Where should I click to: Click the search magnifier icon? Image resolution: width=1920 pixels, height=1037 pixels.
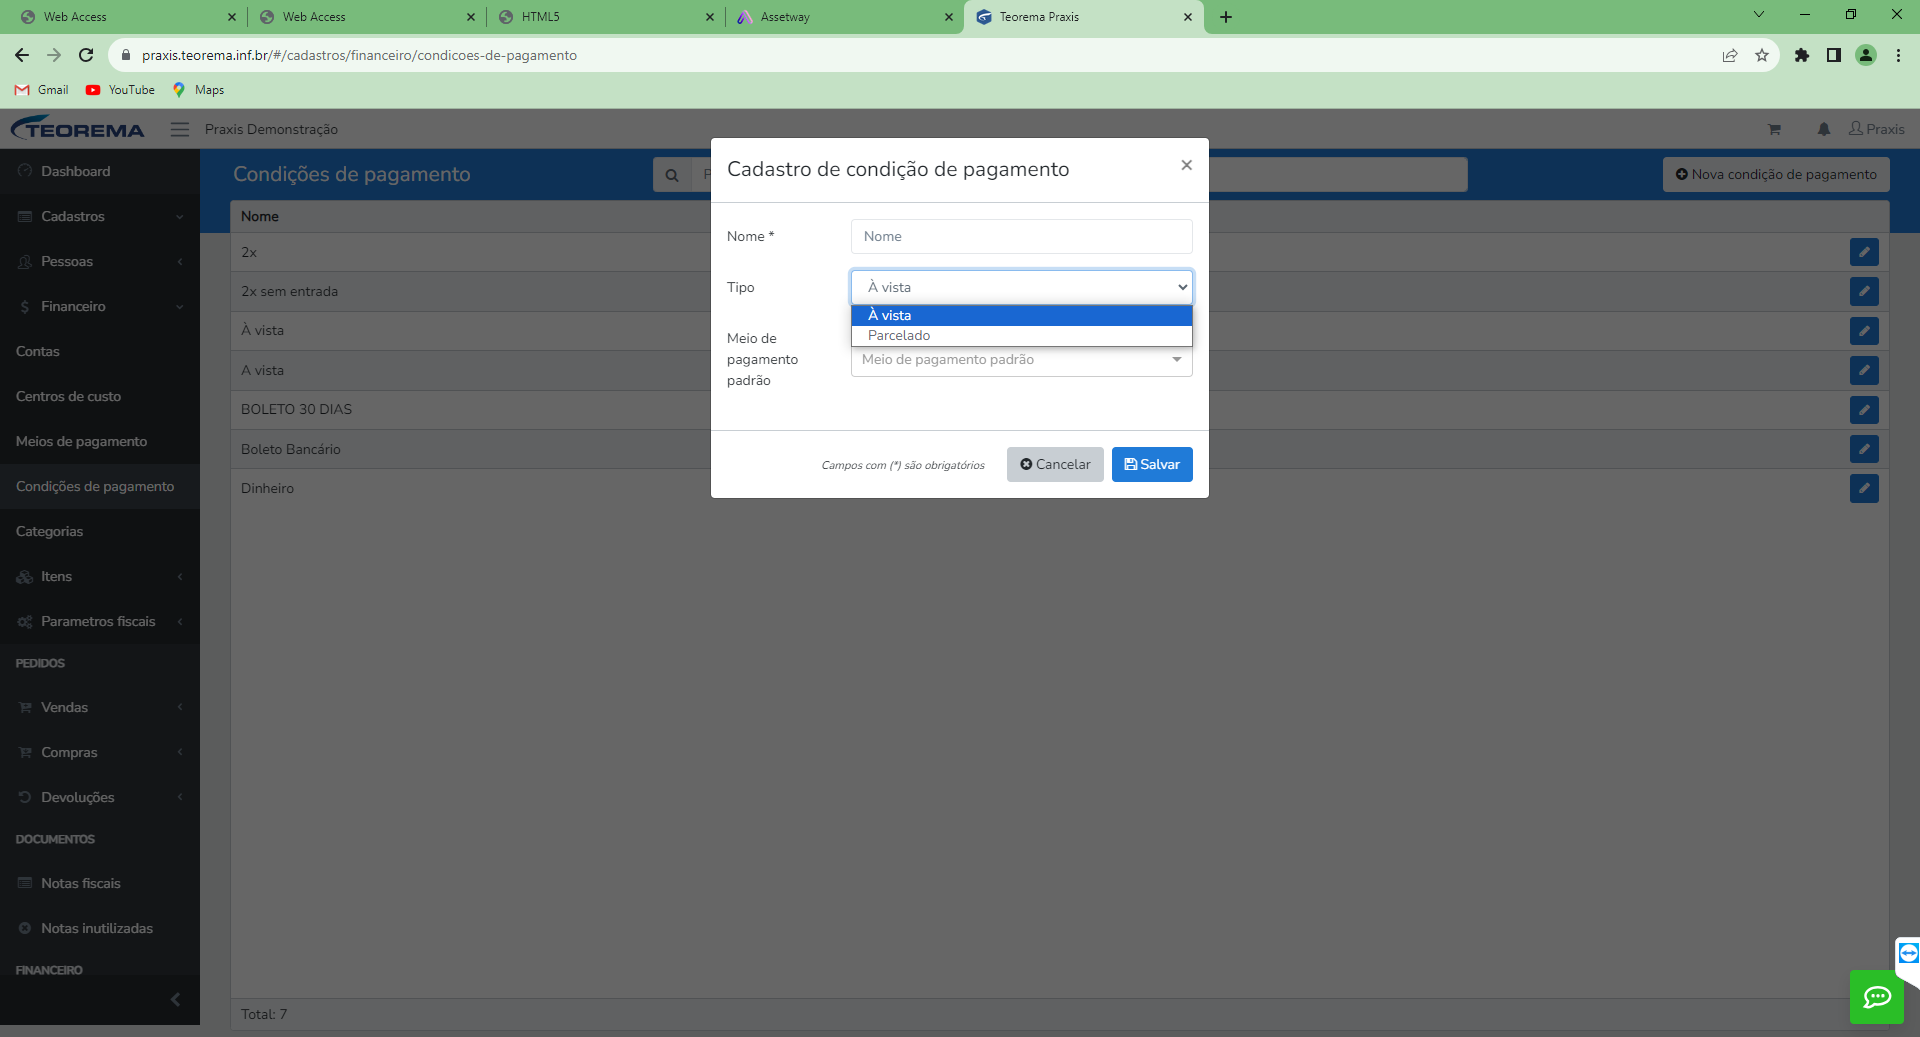672,175
